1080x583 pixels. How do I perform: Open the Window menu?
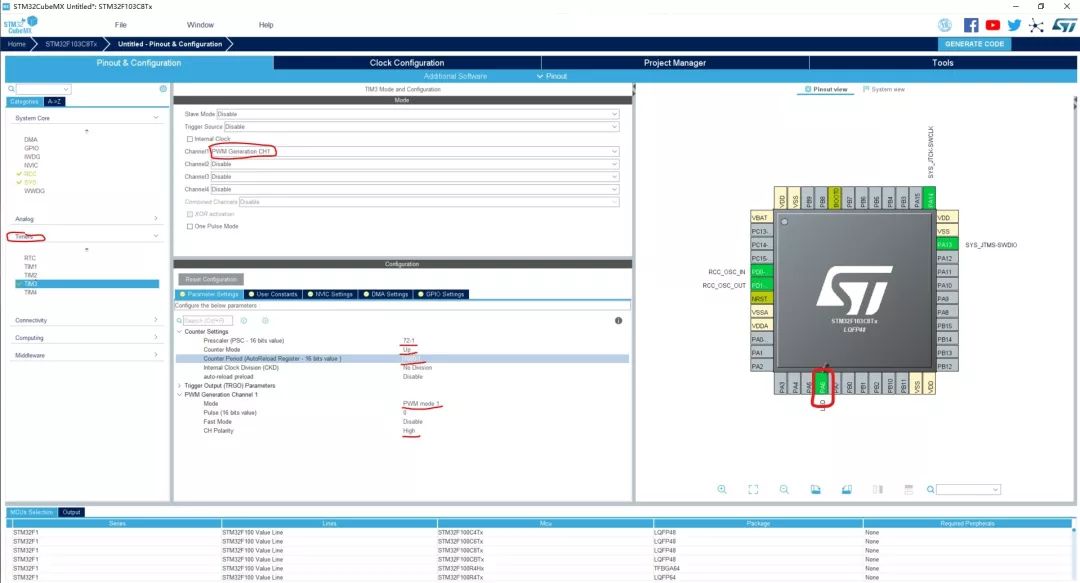click(x=200, y=25)
